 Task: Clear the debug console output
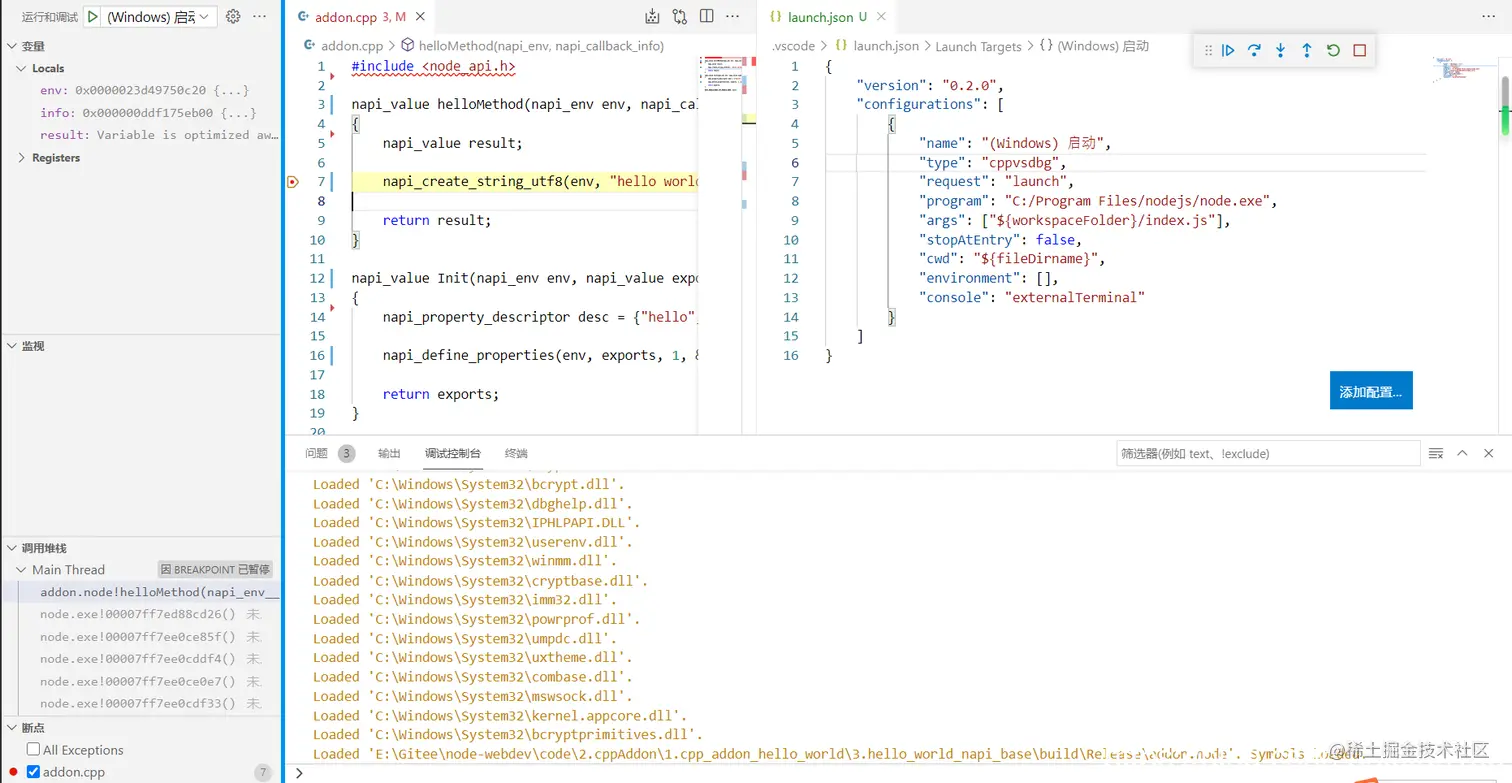click(x=1436, y=453)
